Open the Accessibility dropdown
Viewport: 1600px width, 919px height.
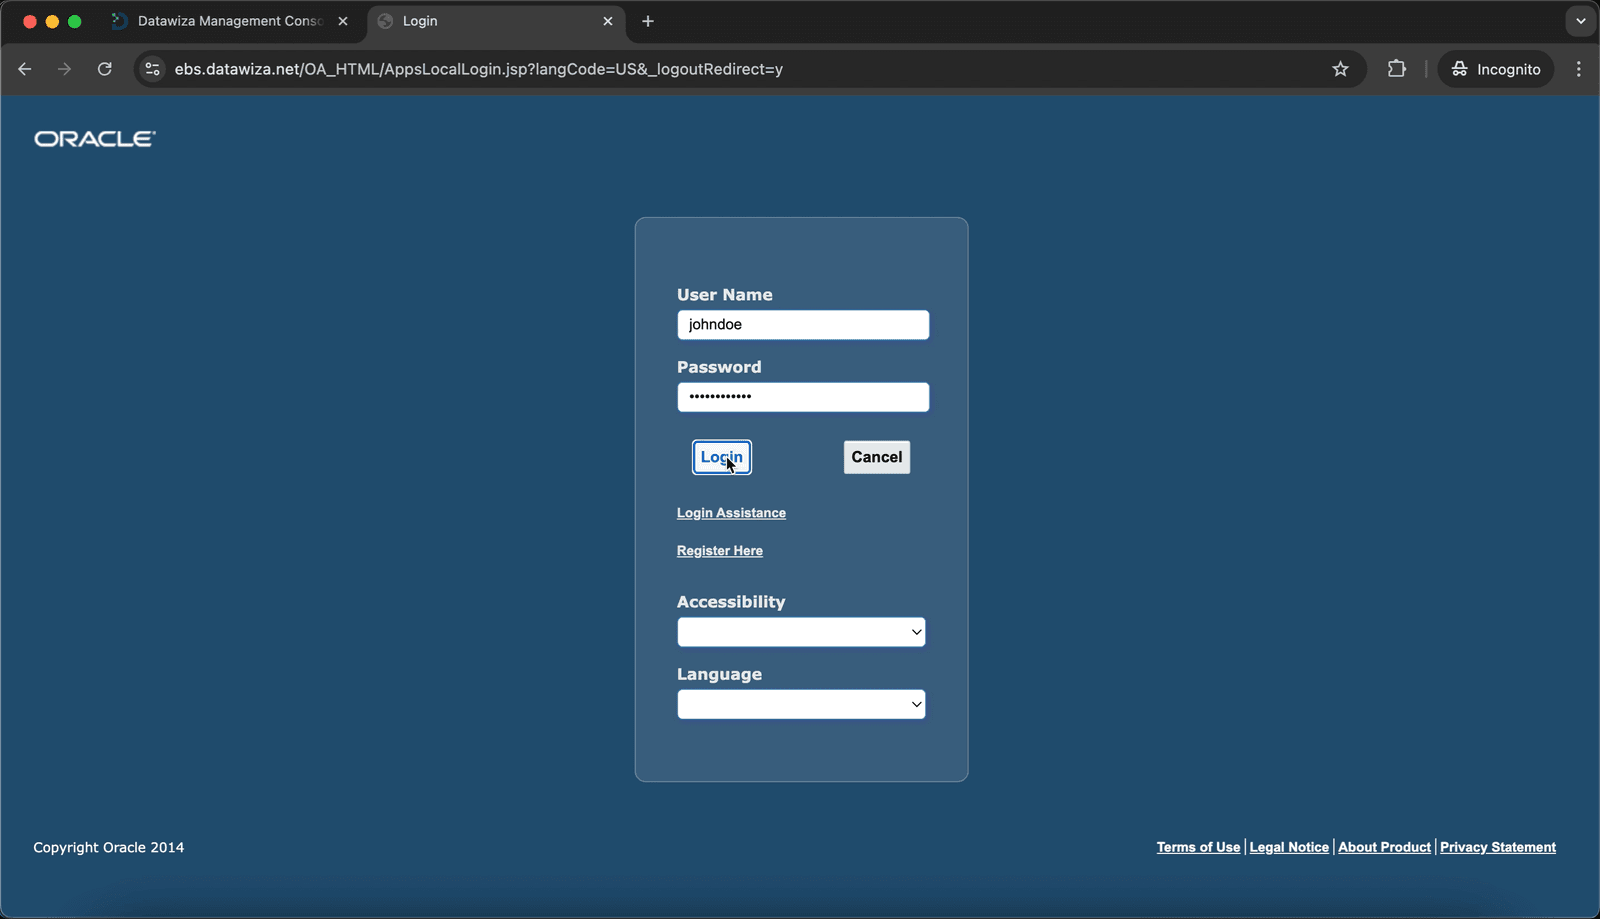coord(801,632)
